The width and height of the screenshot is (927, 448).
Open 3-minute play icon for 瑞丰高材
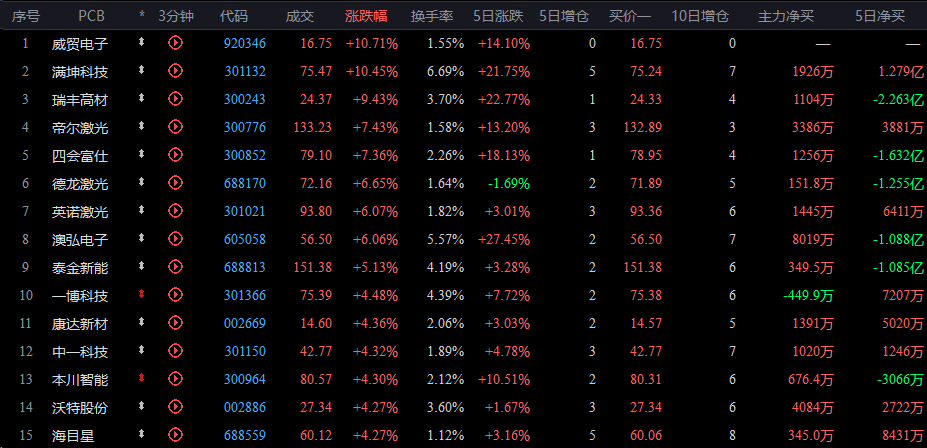click(176, 99)
